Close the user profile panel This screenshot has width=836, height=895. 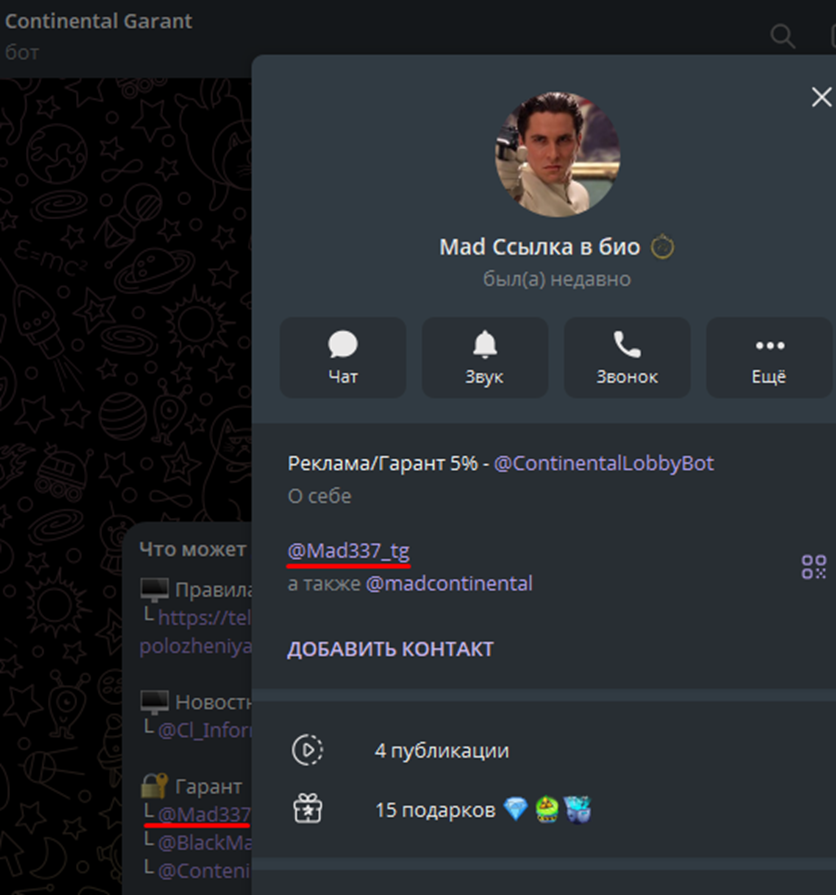coord(821,97)
